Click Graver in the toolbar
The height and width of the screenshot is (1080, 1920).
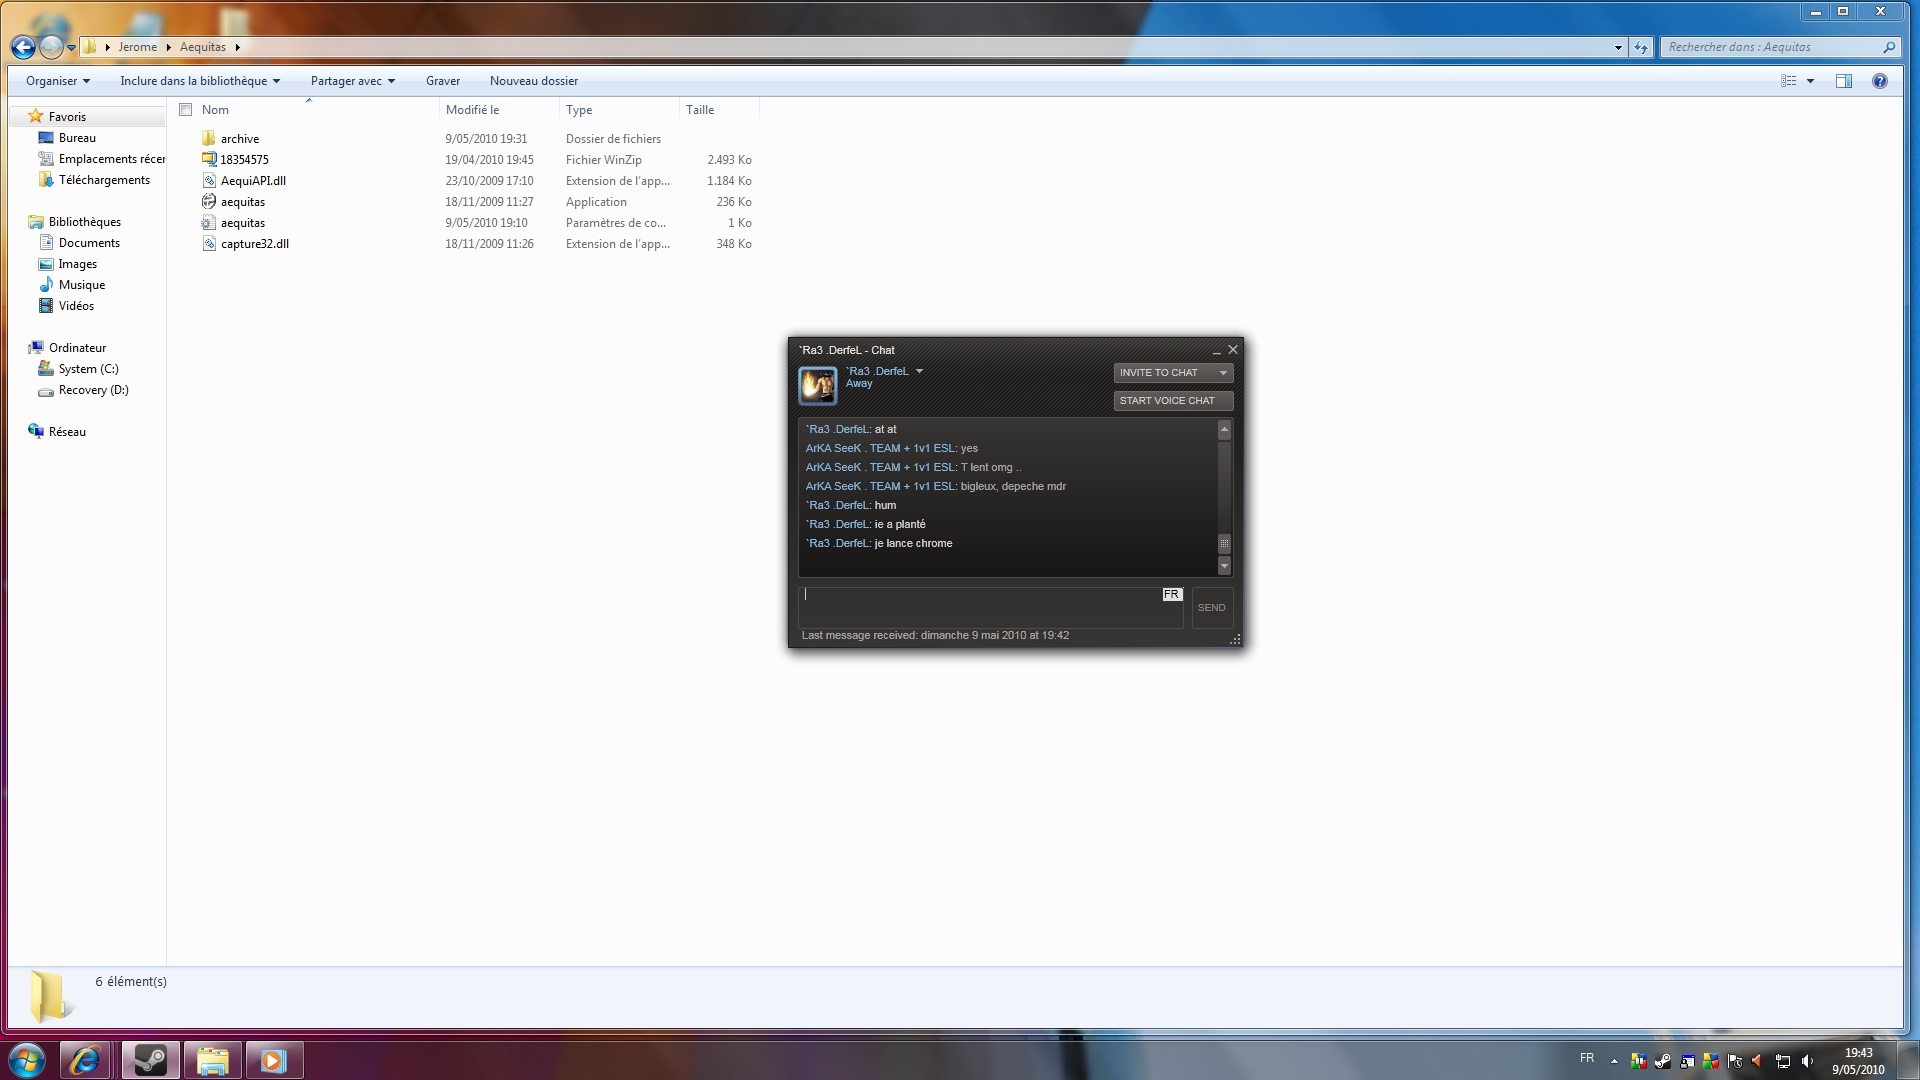(443, 81)
